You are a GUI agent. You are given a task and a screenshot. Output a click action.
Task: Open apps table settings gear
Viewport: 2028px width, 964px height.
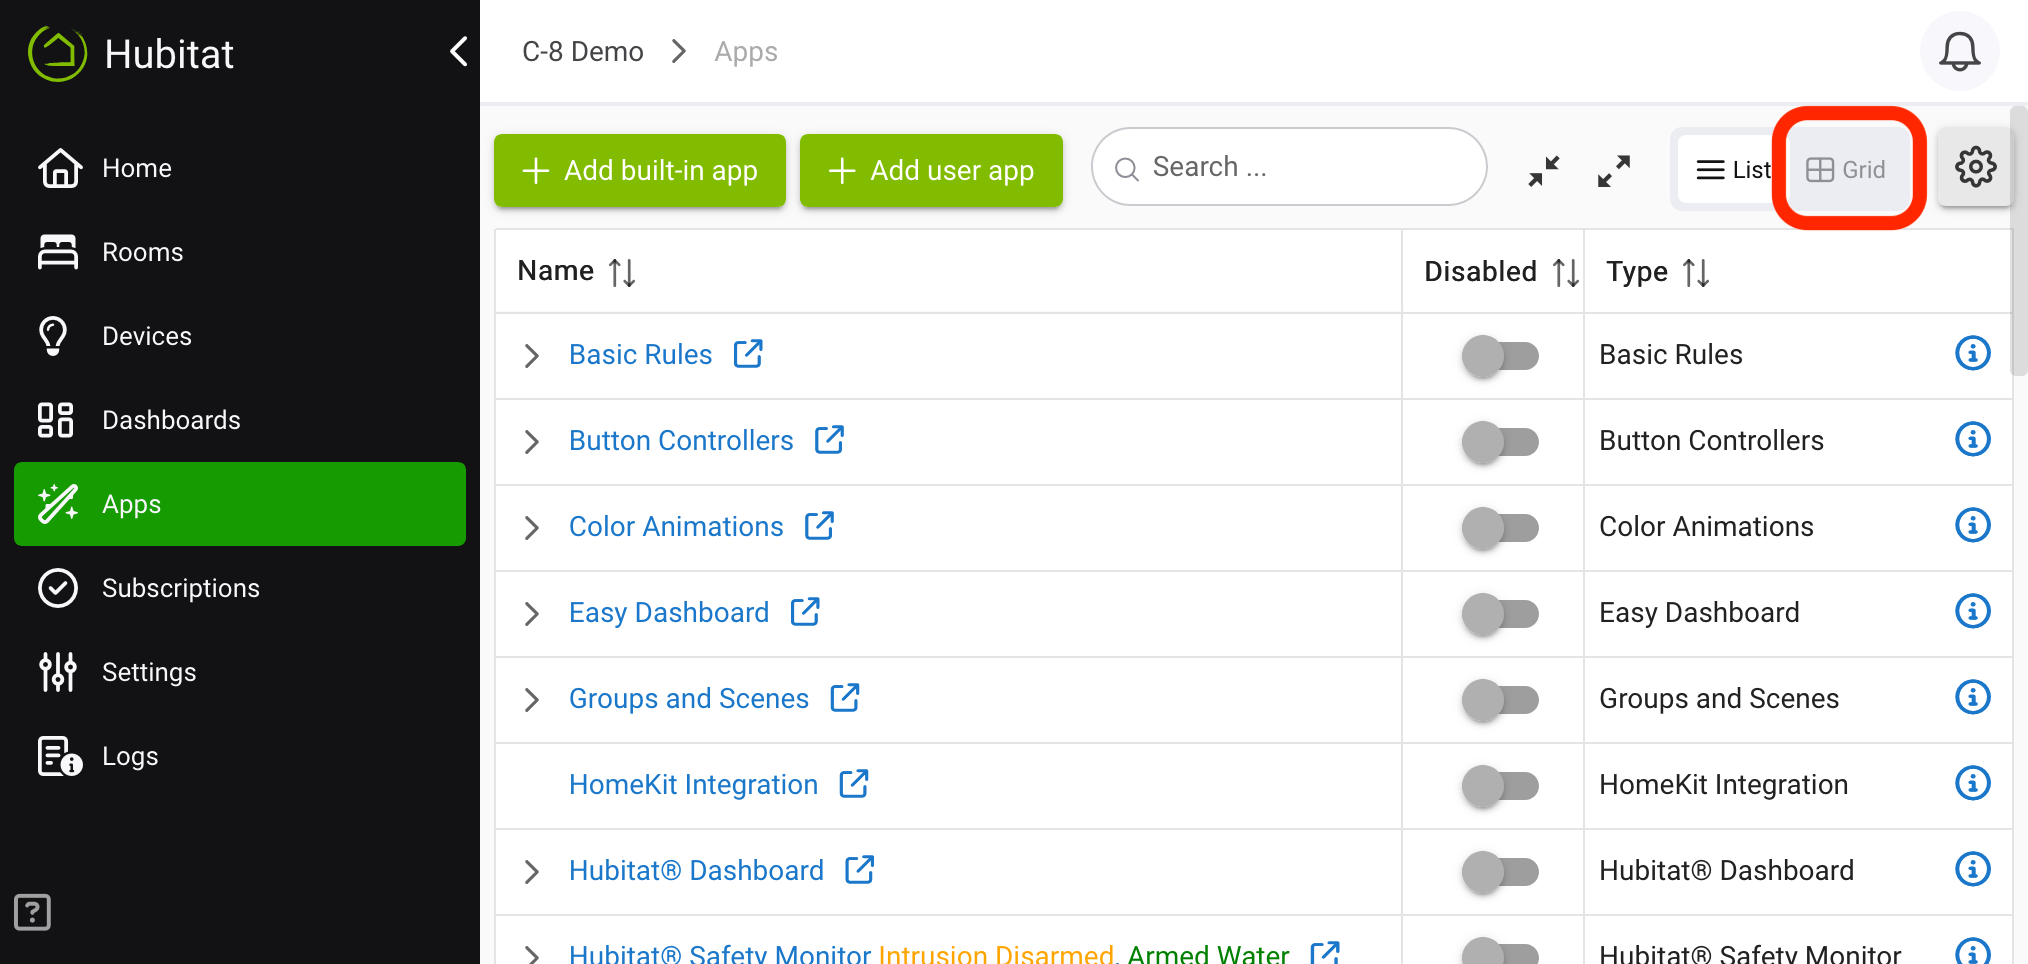[1975, 167]
